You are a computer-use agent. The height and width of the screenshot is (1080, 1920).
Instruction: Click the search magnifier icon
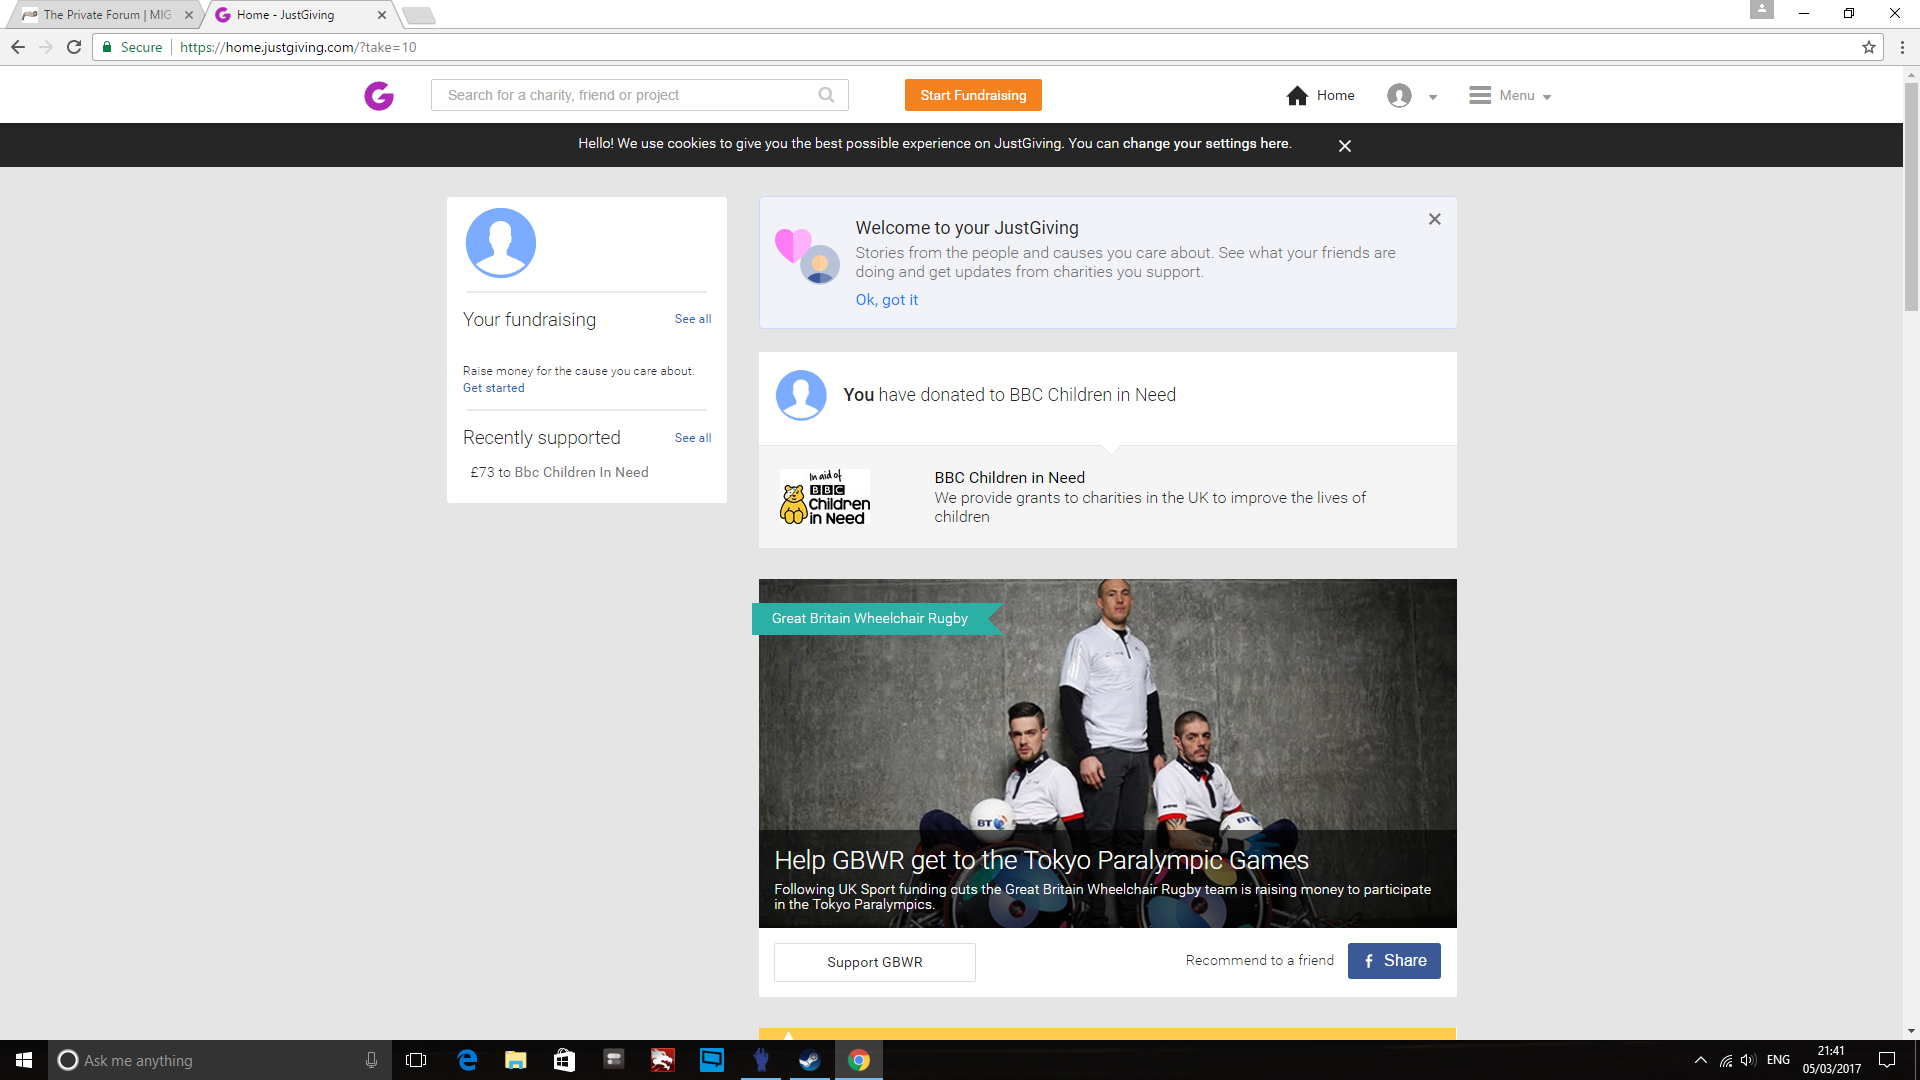(x=826, y=95)
